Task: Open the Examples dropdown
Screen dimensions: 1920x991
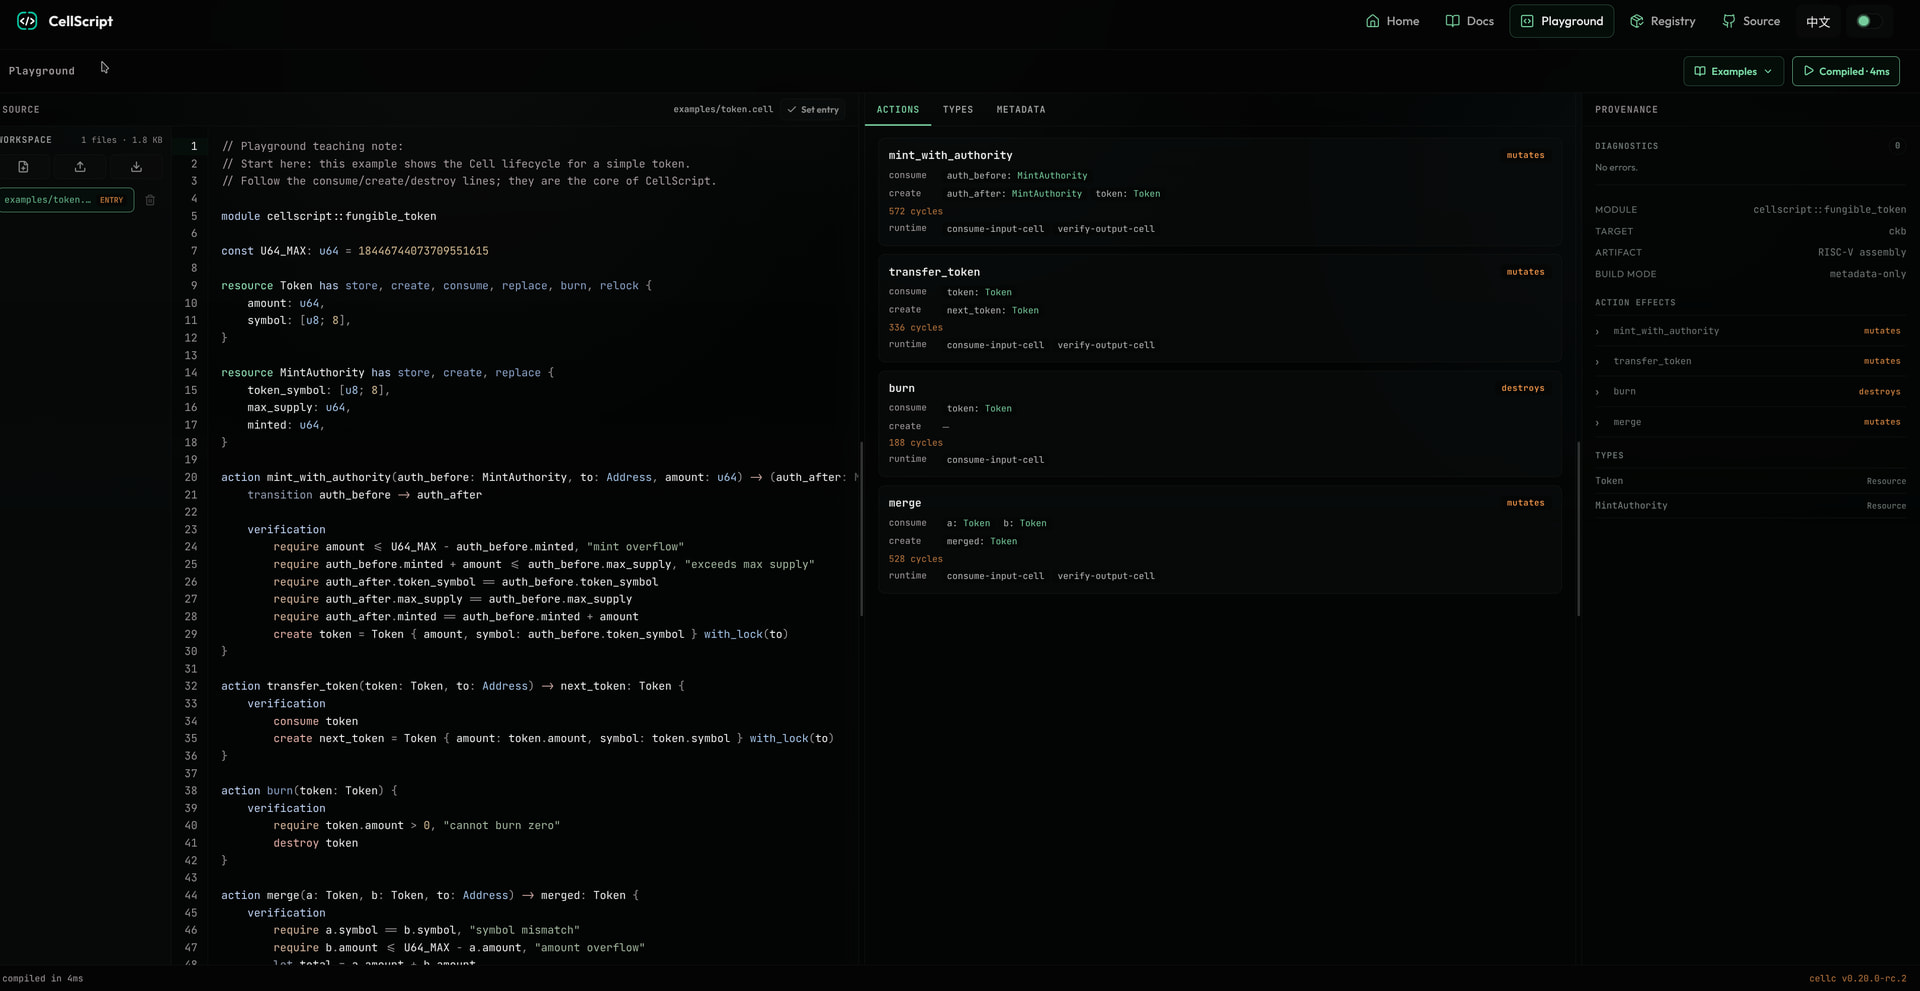Action: point(1733,71)
